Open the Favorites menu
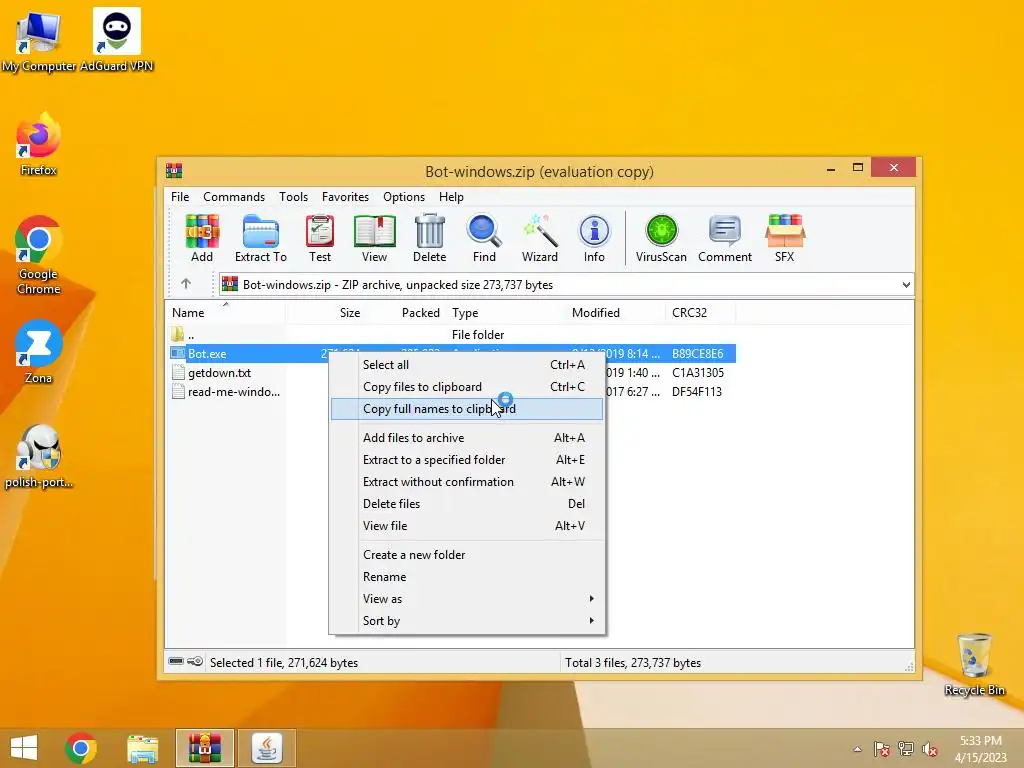 click(345, 197)
